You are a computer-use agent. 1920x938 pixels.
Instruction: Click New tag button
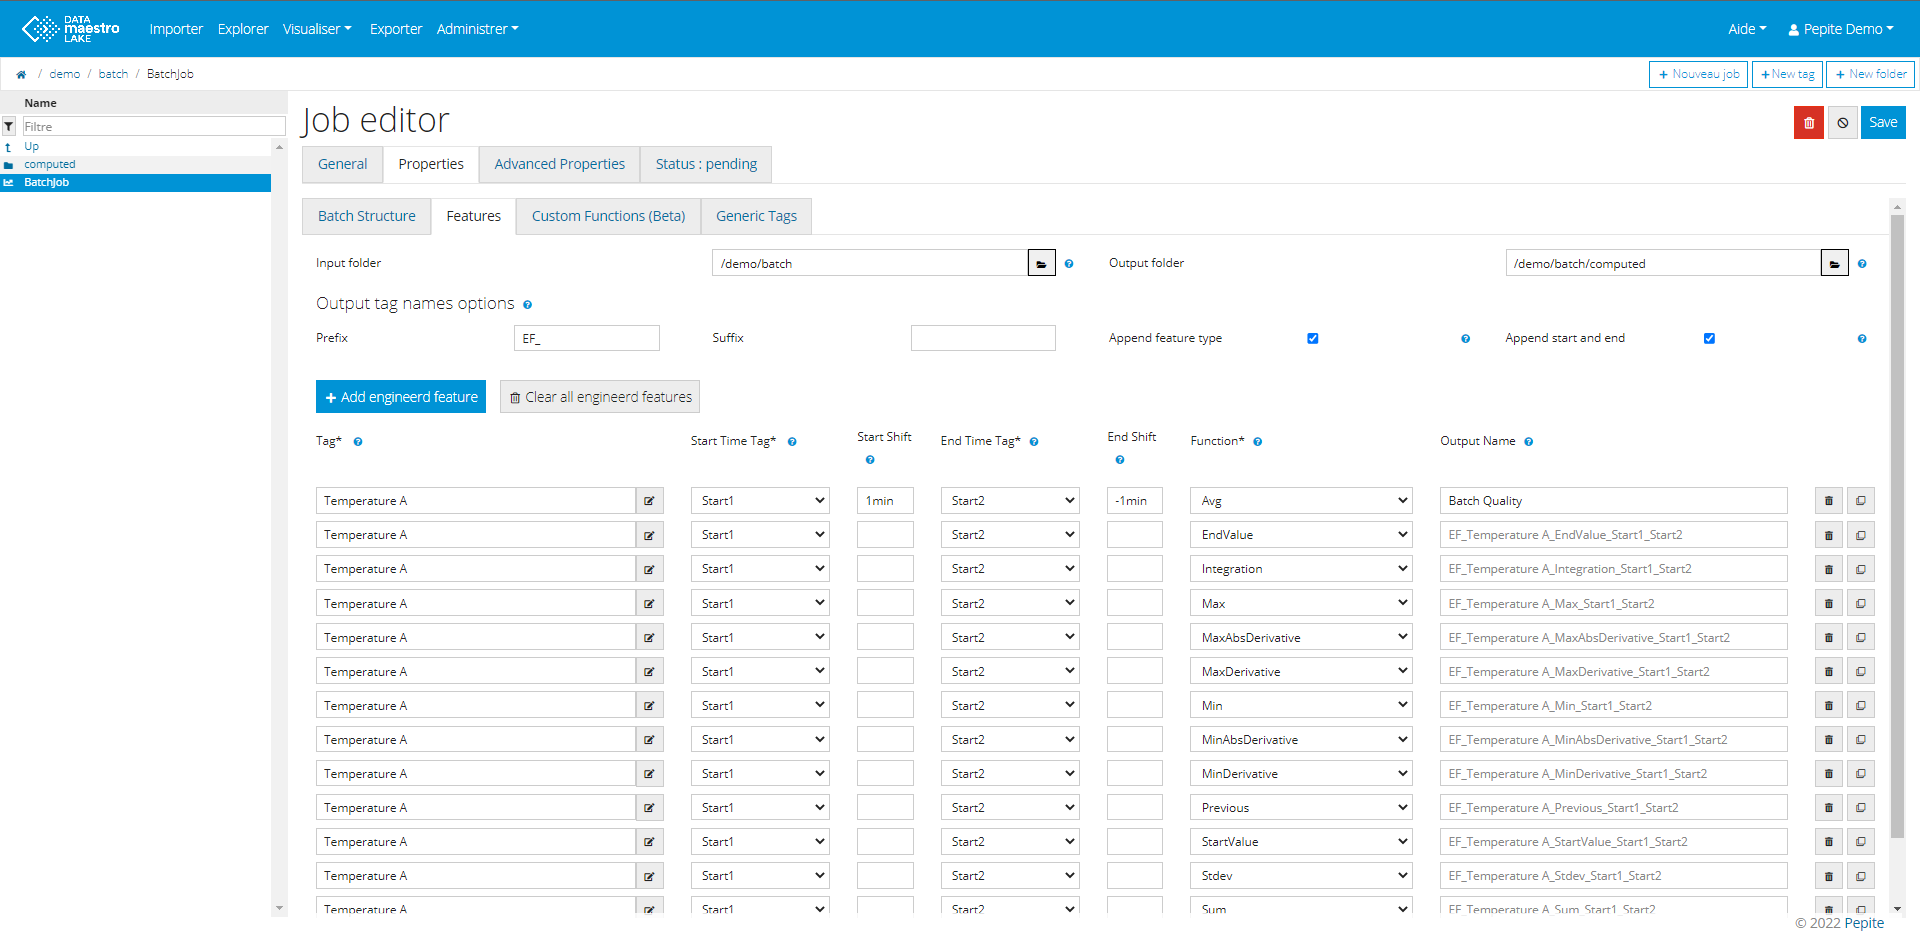(1787, 75)
